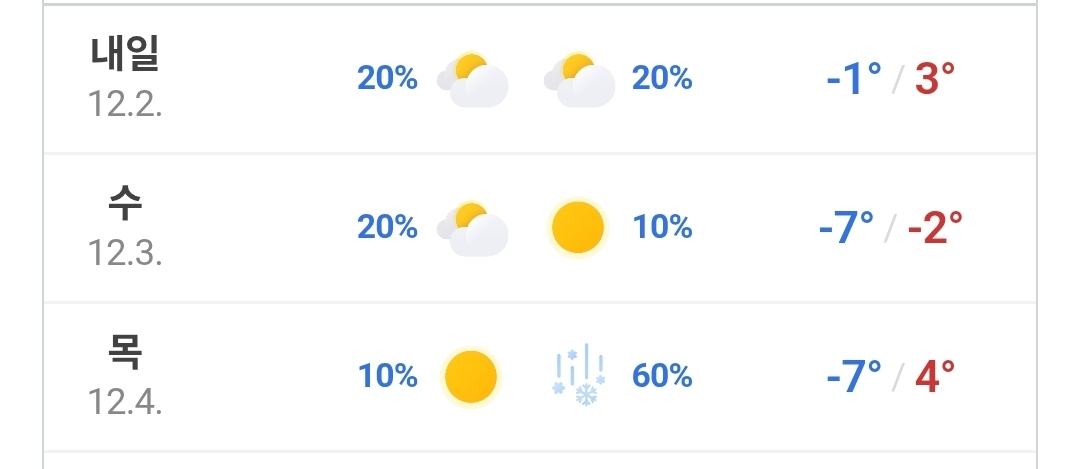Click Wednesday's afternoon 10% precipitation chance
Viewport: 1080px width, 469px height.
click(662, 228)
